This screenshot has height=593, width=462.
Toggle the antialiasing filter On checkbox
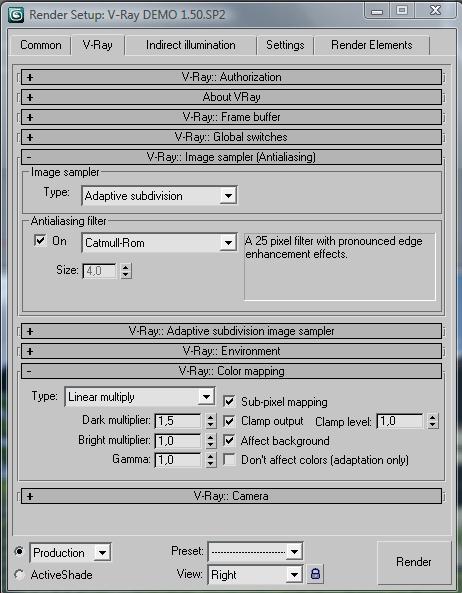pyautogui.click(x=40, y=241)
